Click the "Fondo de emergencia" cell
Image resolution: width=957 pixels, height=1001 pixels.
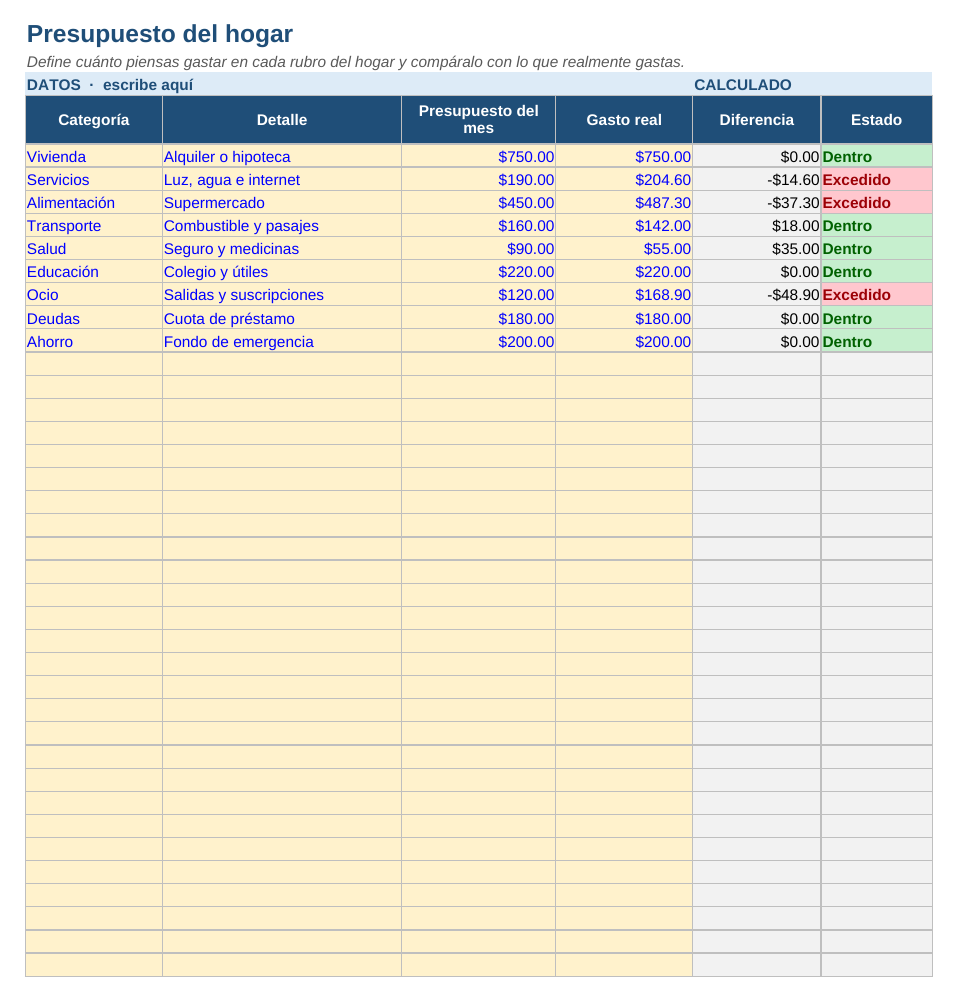pyautogui.click(x=282, y=341)
